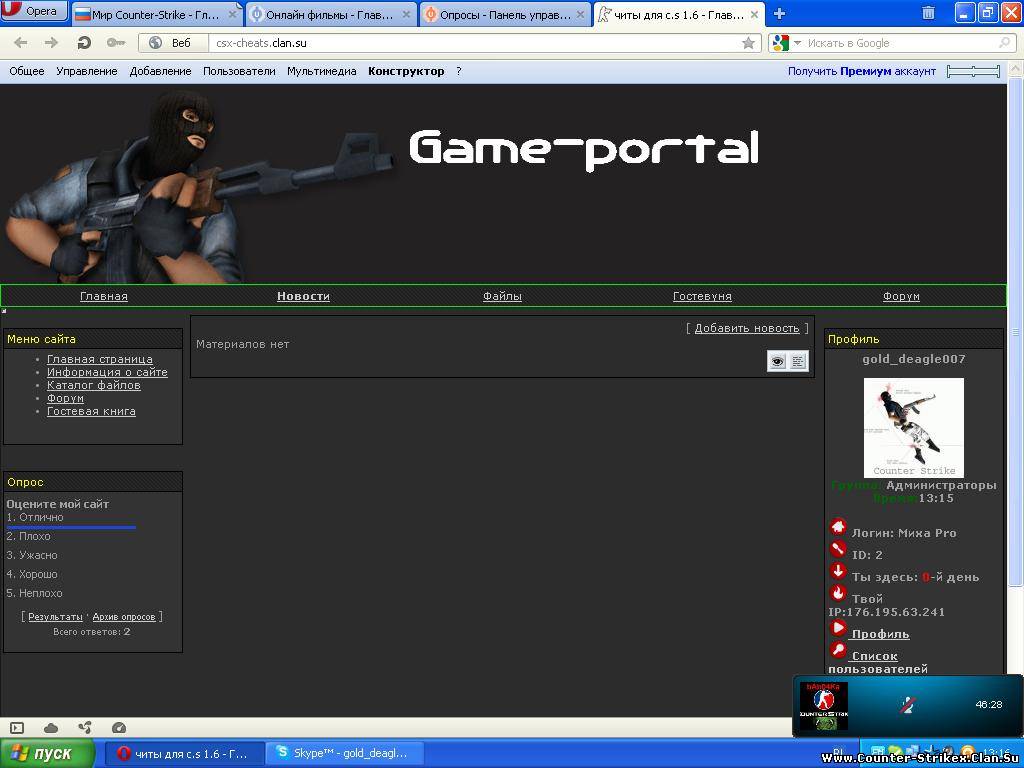Open Файлы in the green navigation bar
The image size is (1024, 768).
tap(502, 296)
